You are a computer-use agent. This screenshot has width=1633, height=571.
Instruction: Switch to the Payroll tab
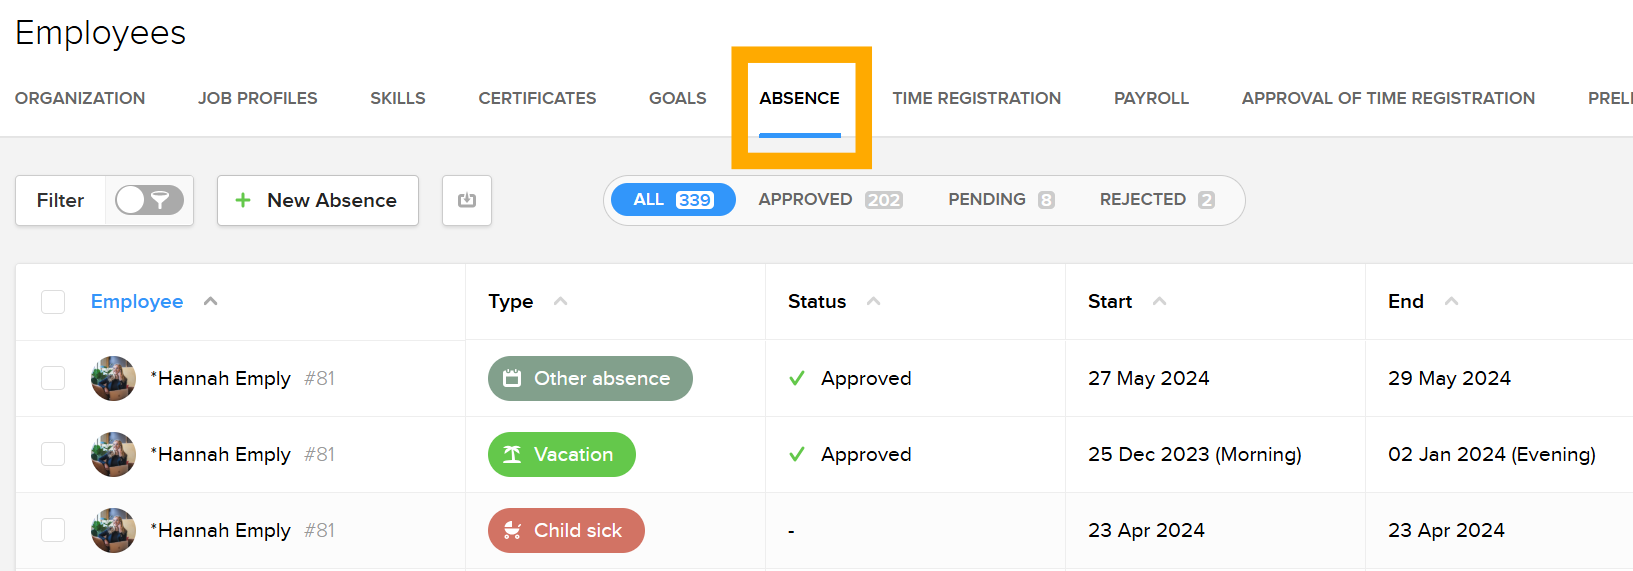click(x=1151, y=98)
